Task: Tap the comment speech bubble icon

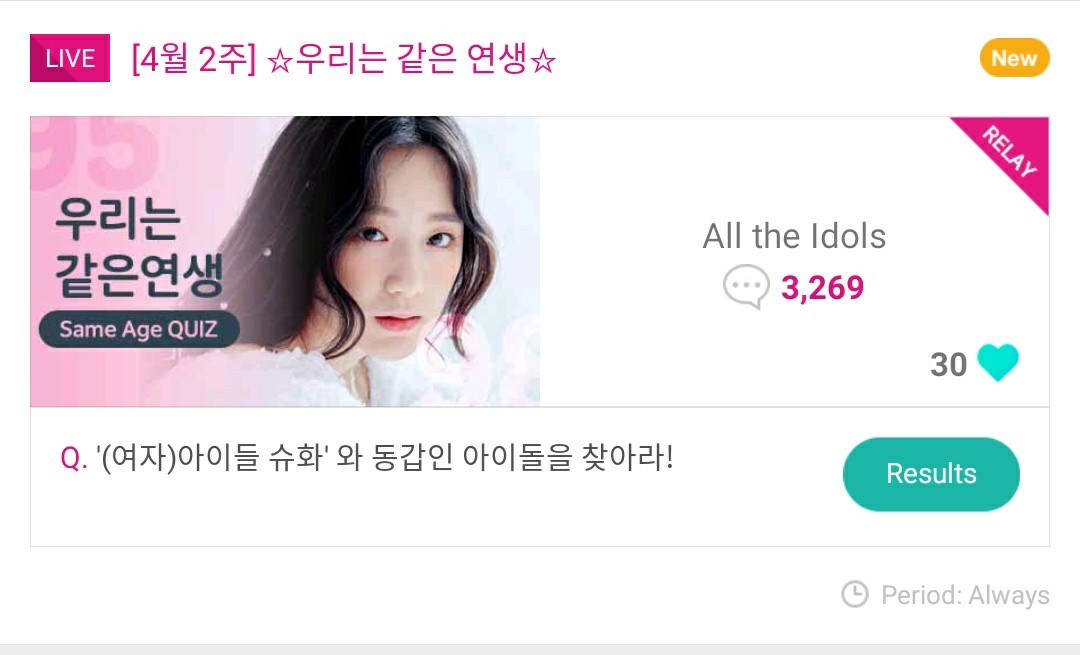Action: tap(746, 288)
